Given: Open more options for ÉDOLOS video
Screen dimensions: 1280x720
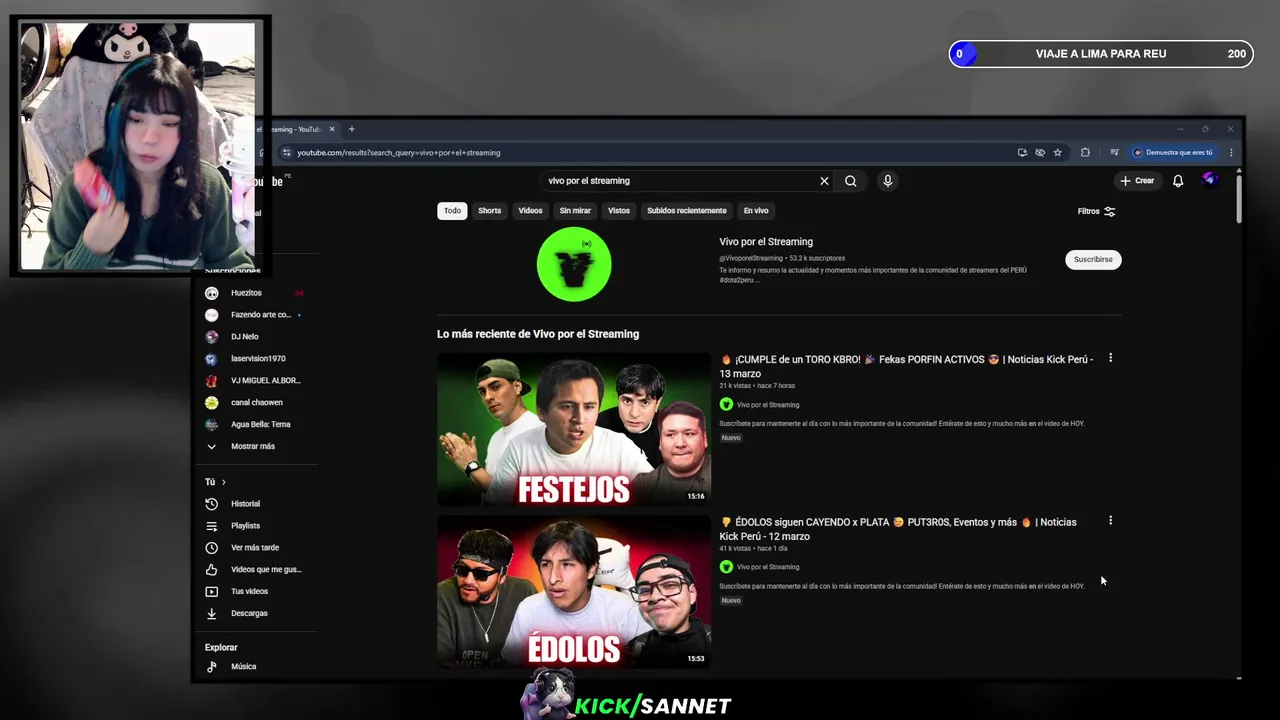Looking at the screenshot, I should pyautogui.click(x=1110, y=521).
